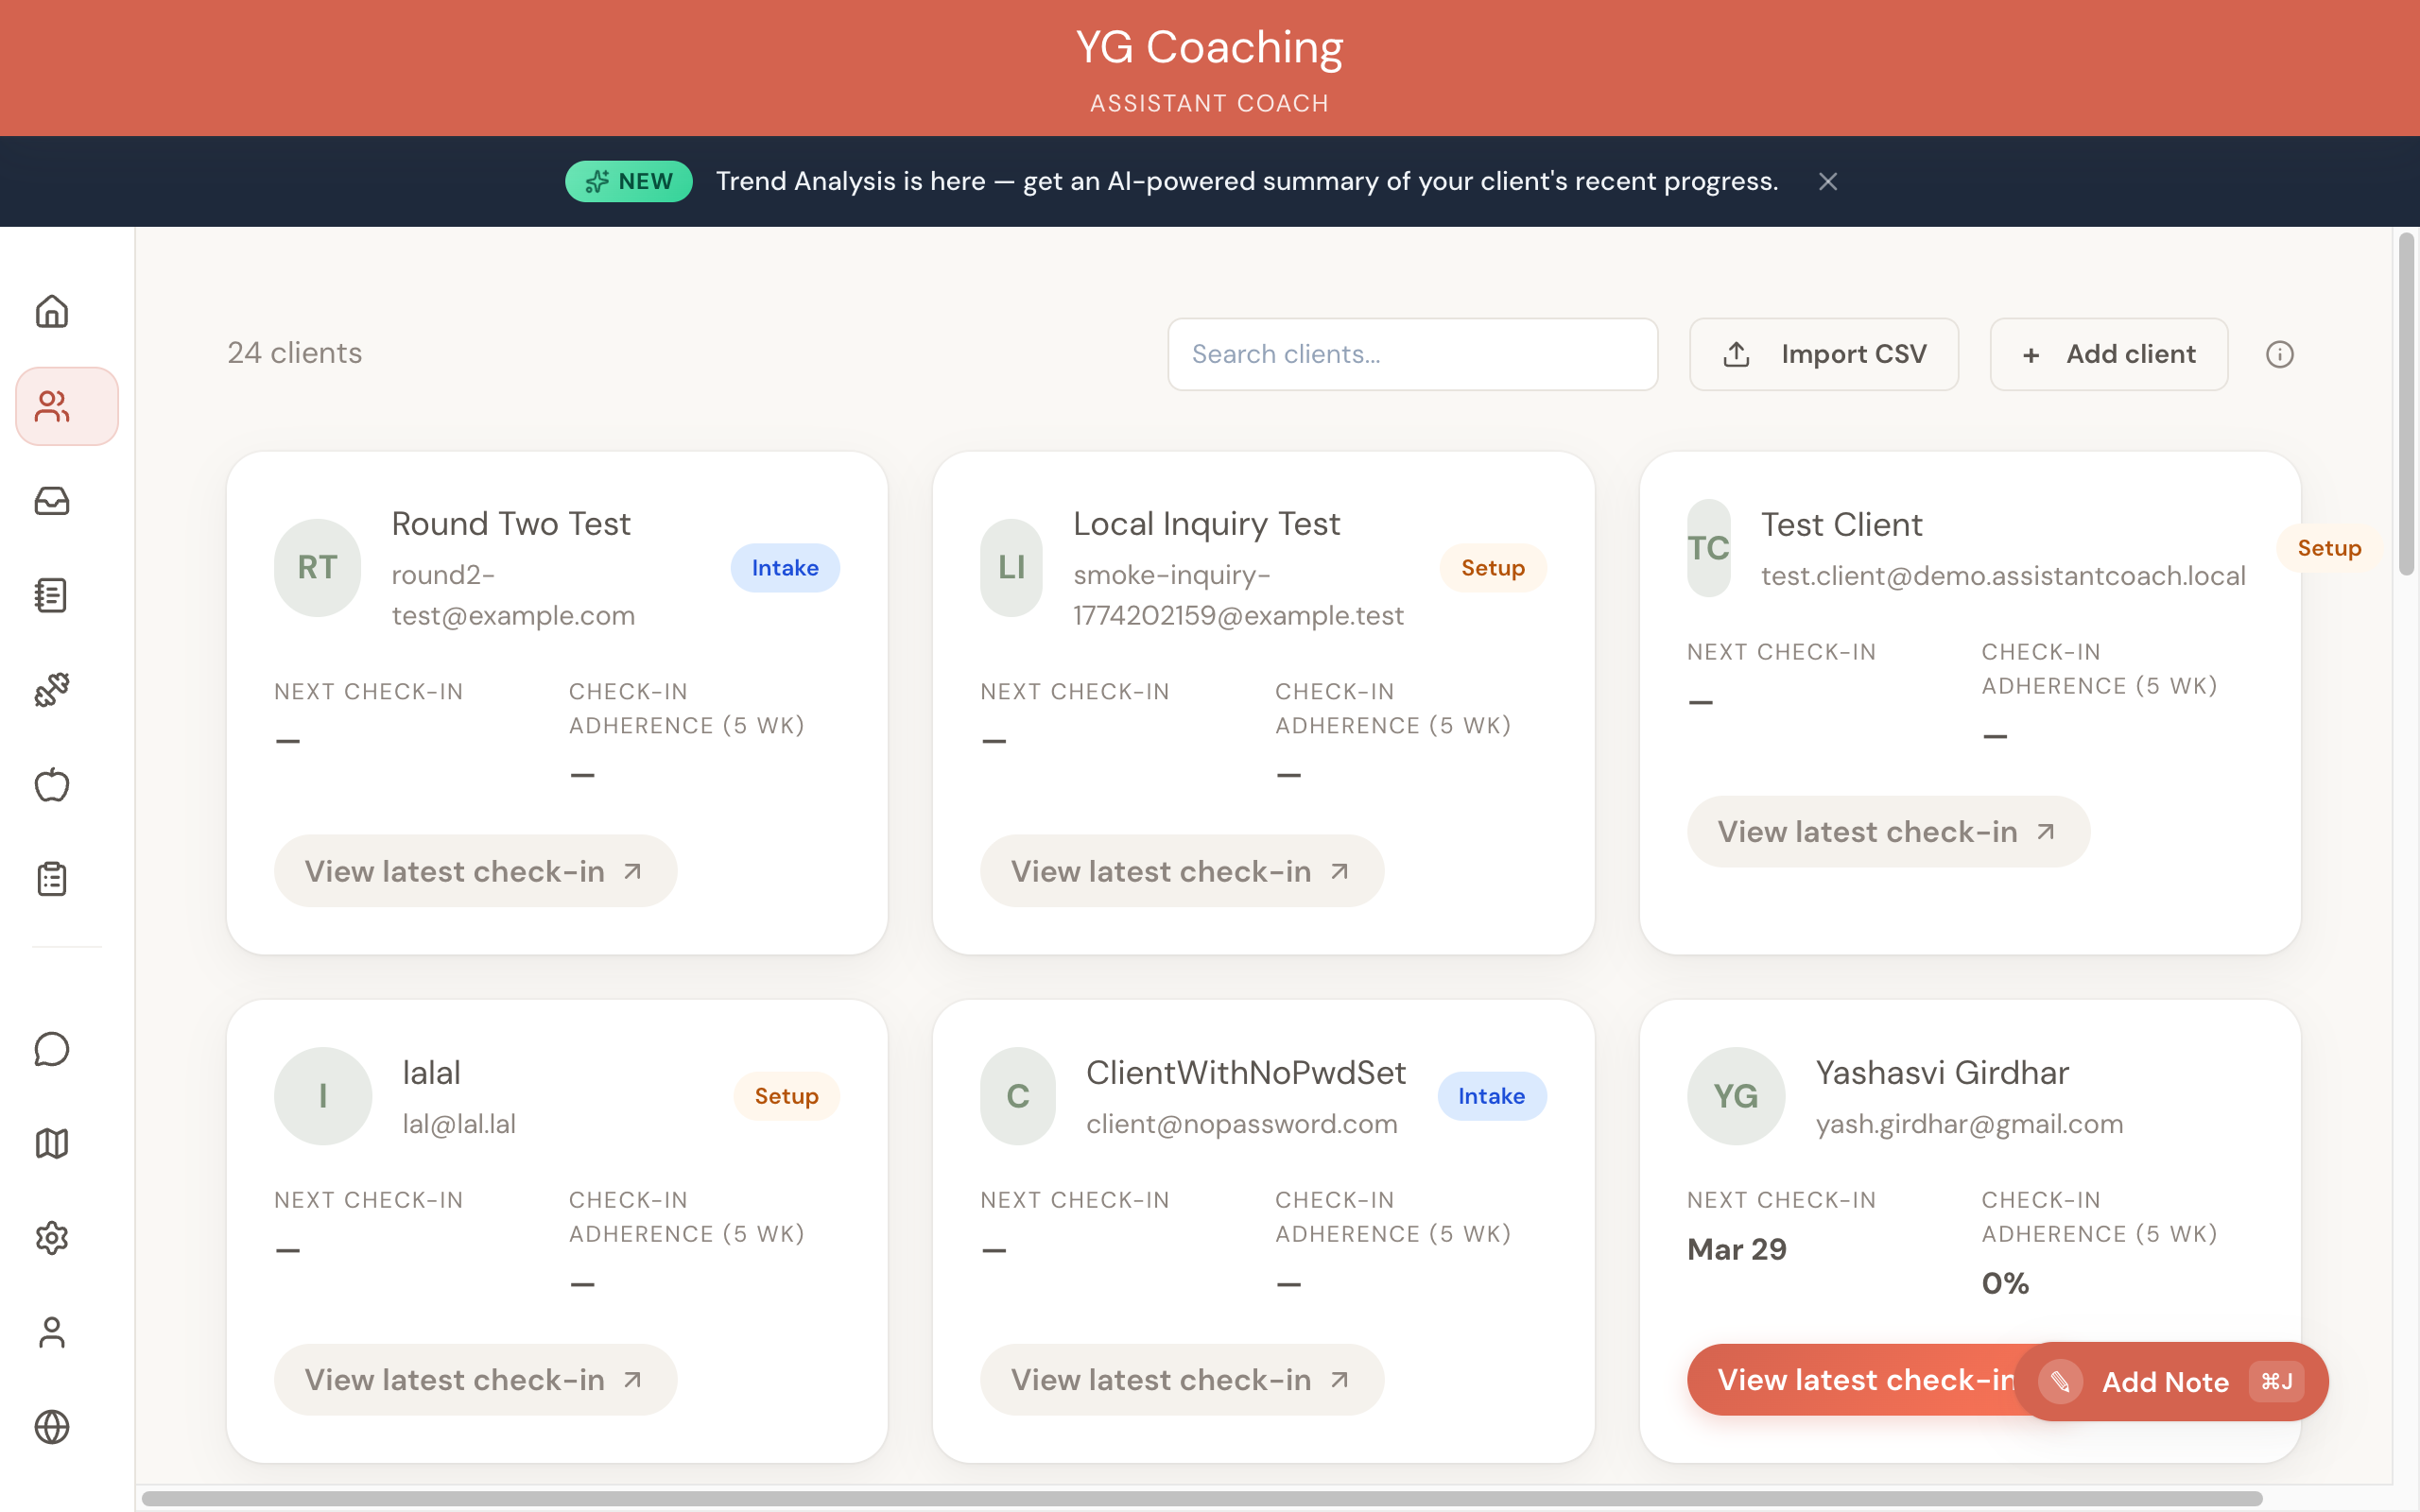Open the Nutrition apple icon

[x=51, y=785]
